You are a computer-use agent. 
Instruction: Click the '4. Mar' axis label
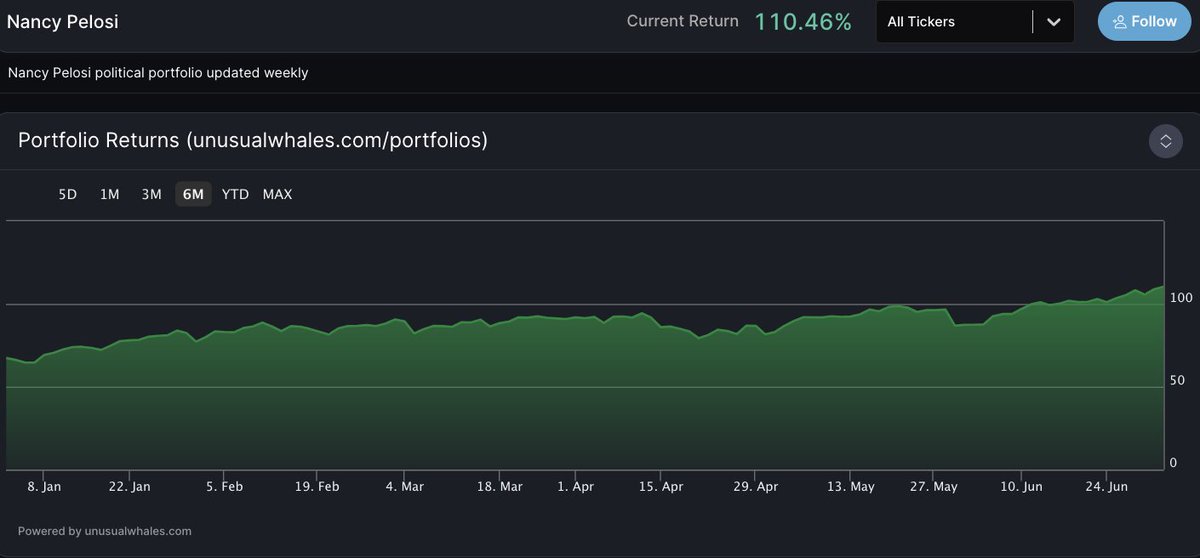(405, 486)
